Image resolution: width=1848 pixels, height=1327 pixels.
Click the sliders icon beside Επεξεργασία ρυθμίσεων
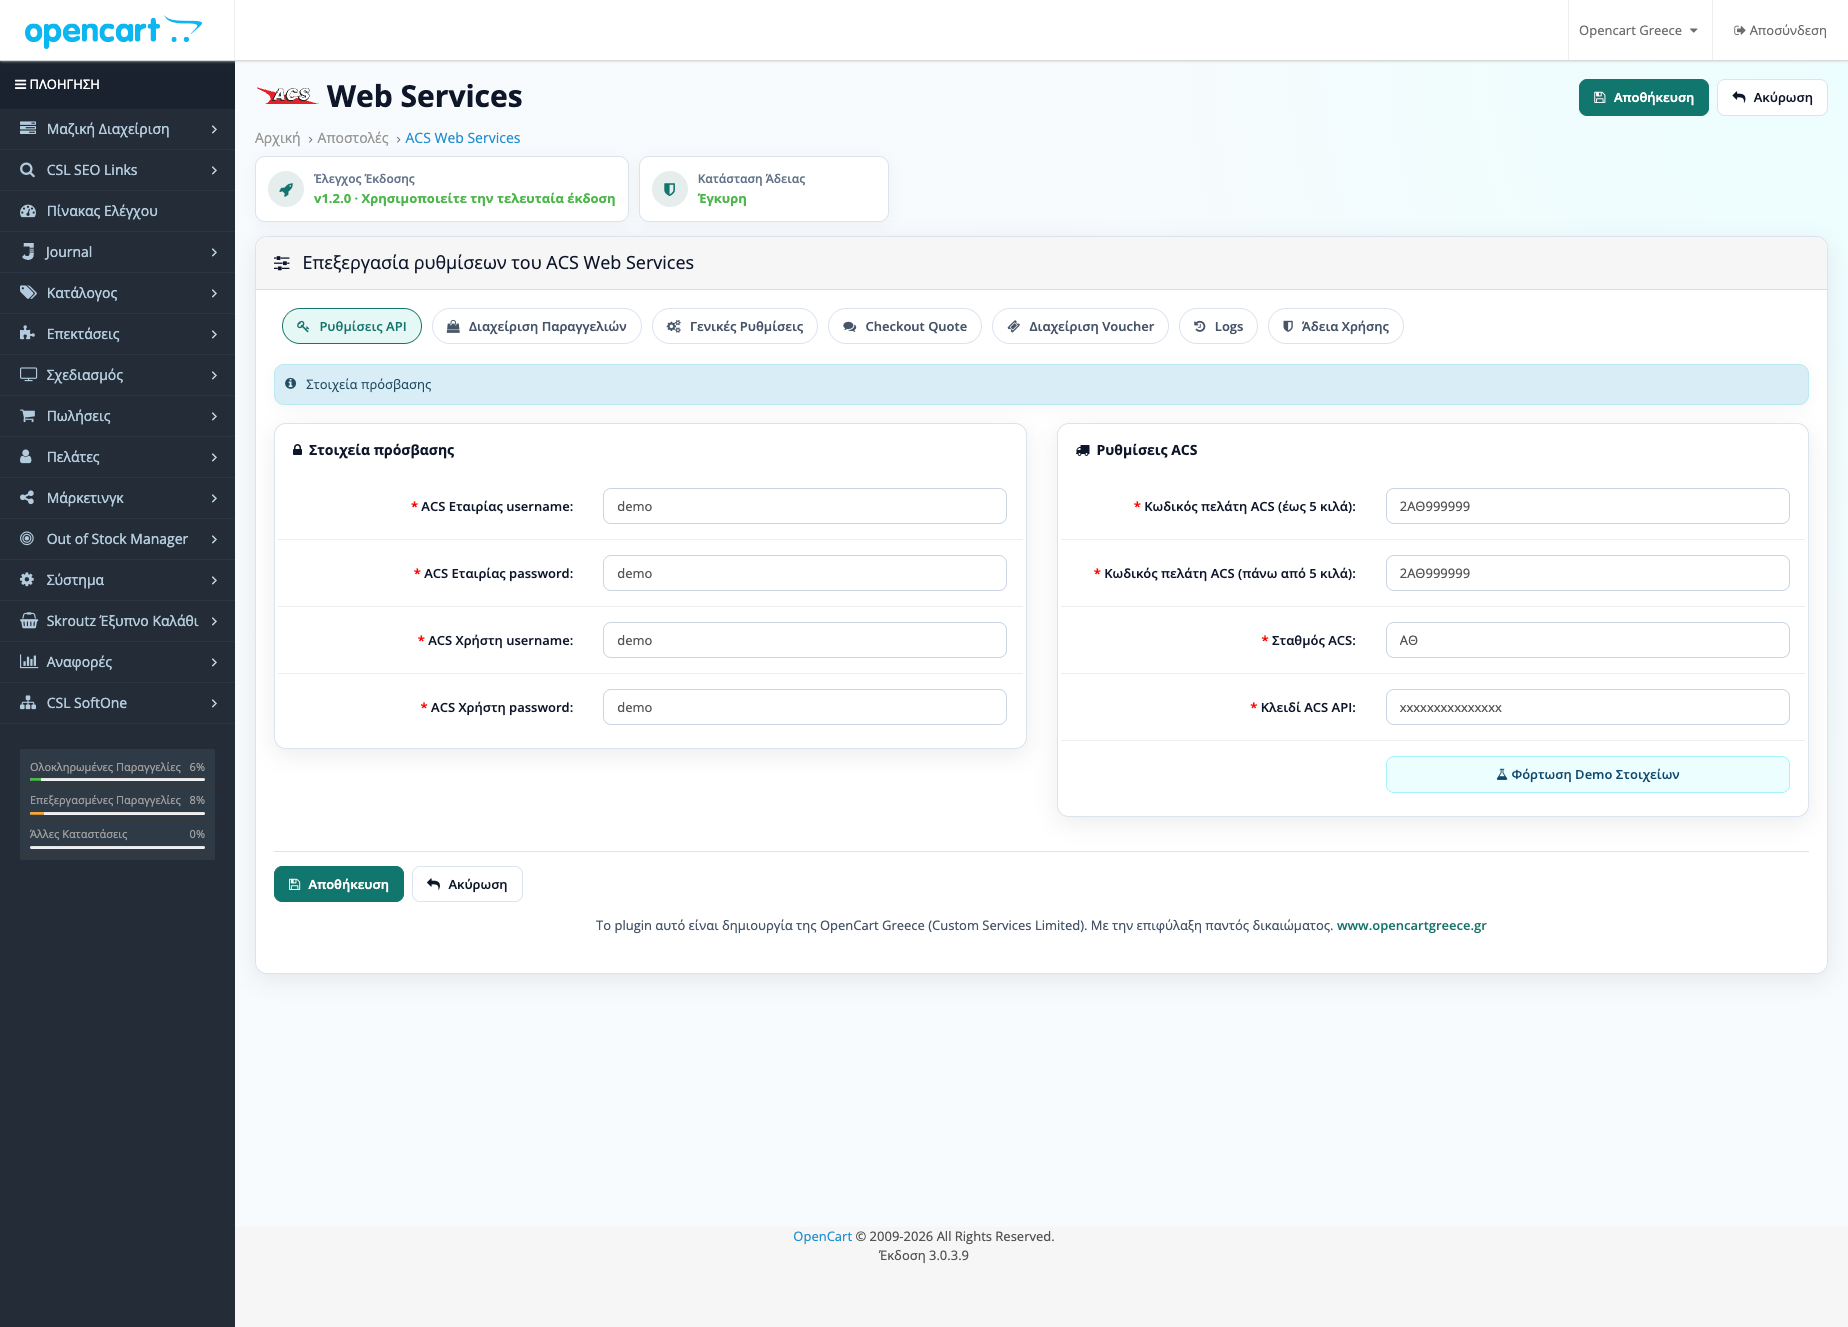(x=282, y=263)
